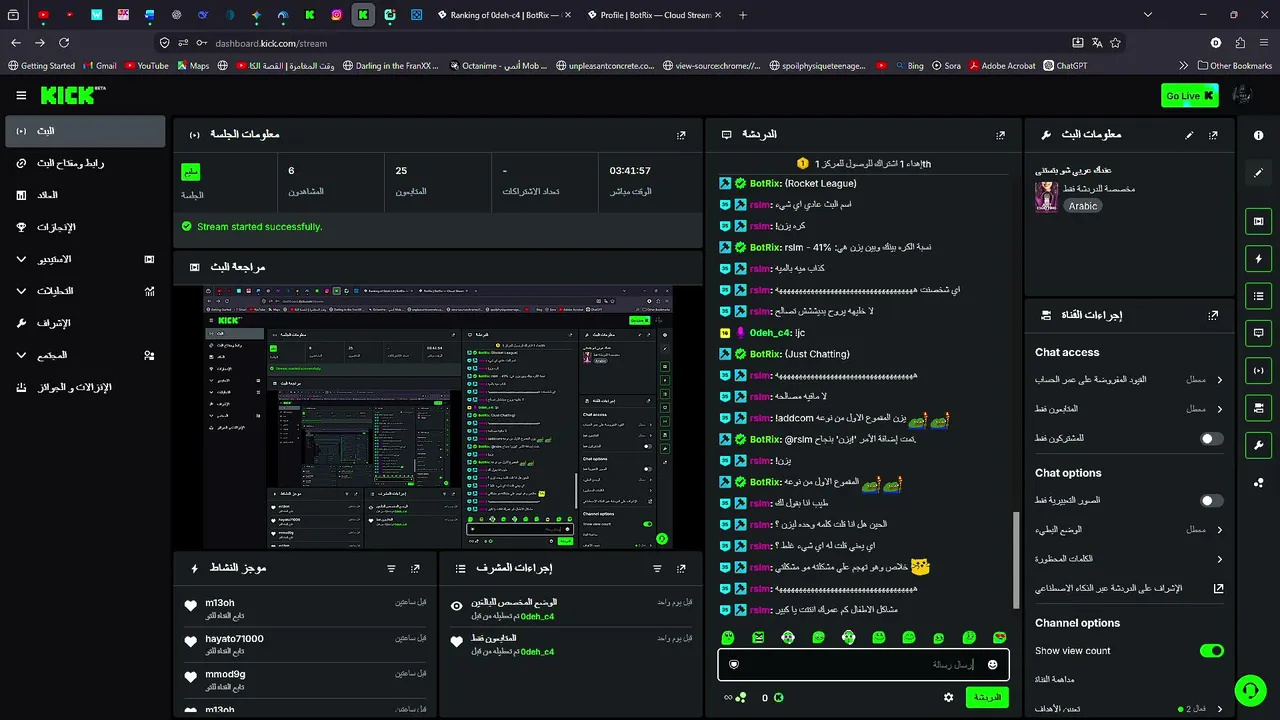
Task: Pop out the activity feed panel (موجز النشاط)
Action: coord(415,568)
